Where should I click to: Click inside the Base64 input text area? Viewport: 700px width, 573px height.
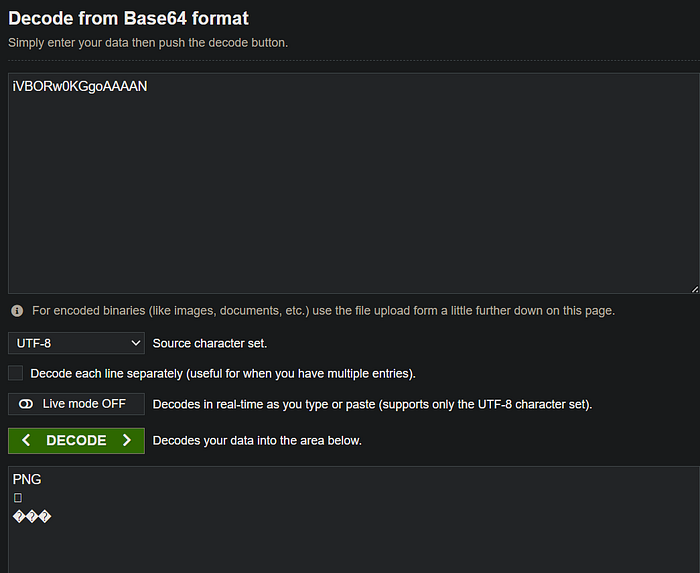354,183
